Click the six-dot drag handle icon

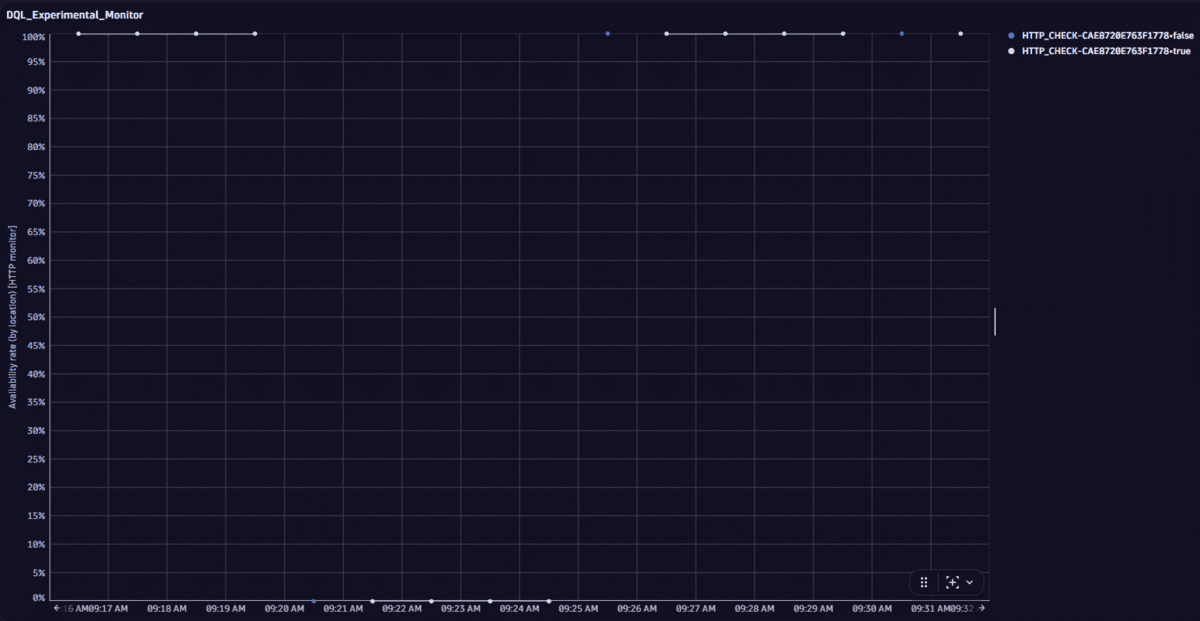pyautogui.click(x=922, y=581)
